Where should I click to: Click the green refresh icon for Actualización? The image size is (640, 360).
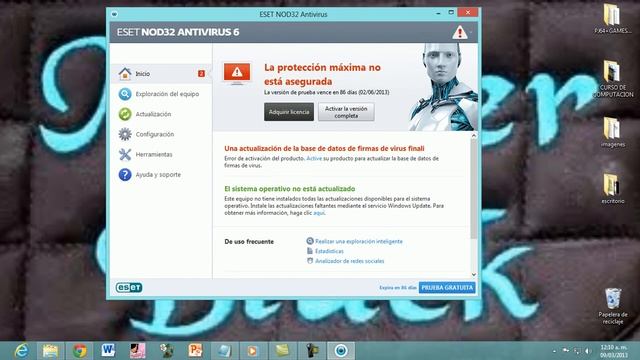pyautogui.click(x=125, y=114)
